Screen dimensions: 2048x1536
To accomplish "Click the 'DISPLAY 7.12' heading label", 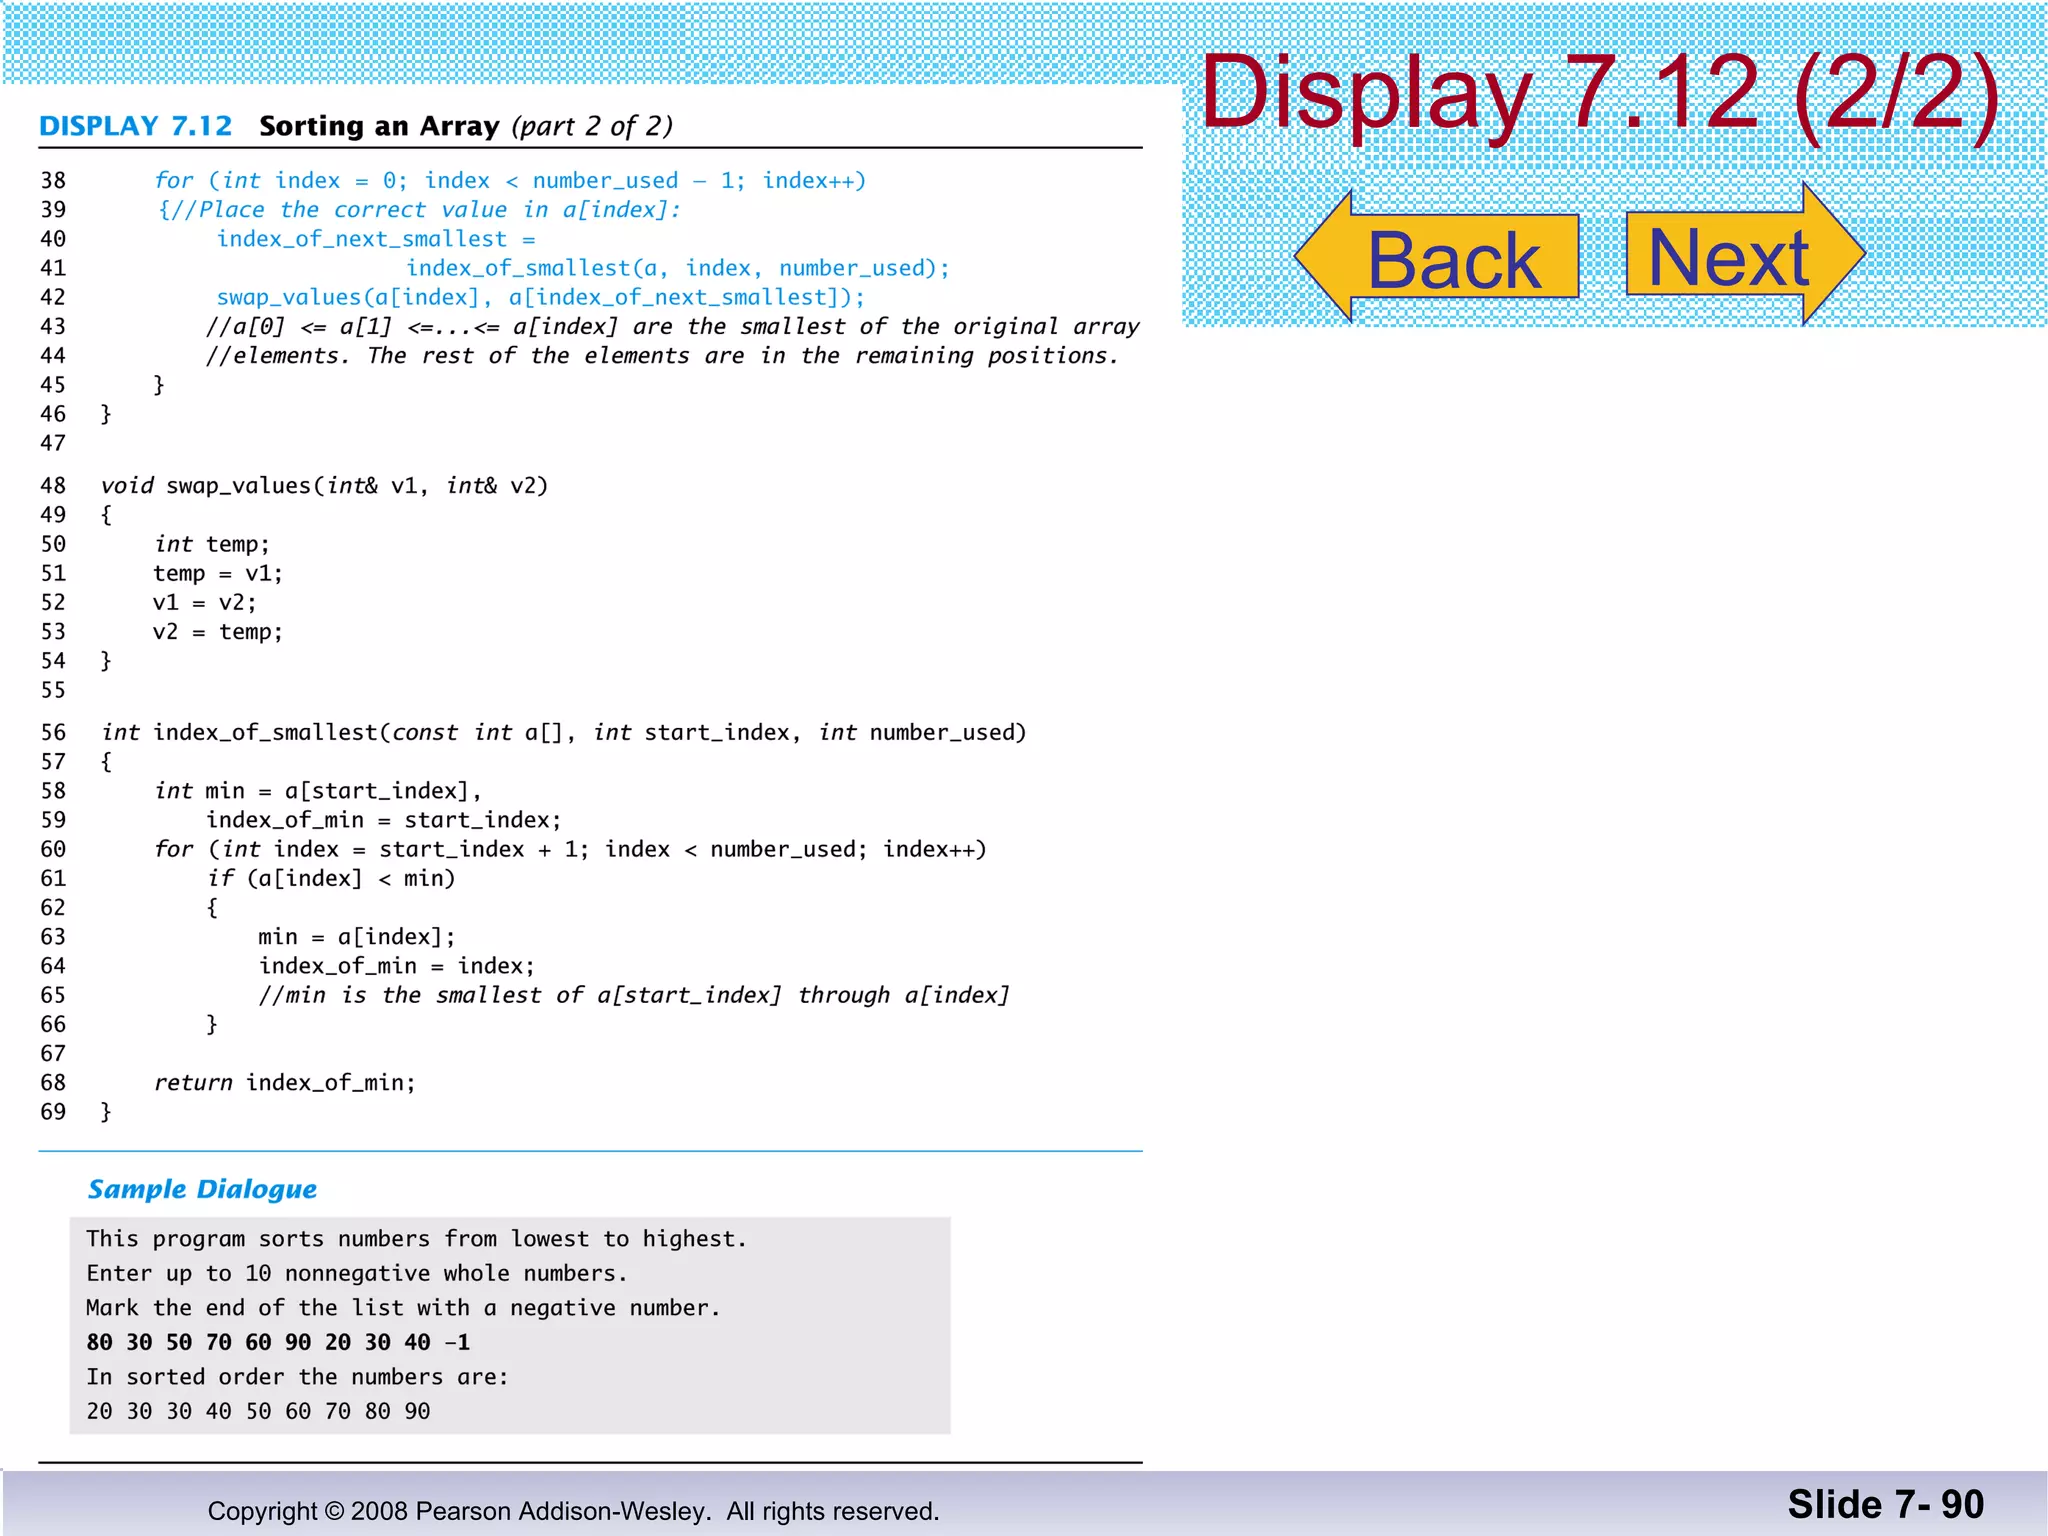I will [135, 126].
